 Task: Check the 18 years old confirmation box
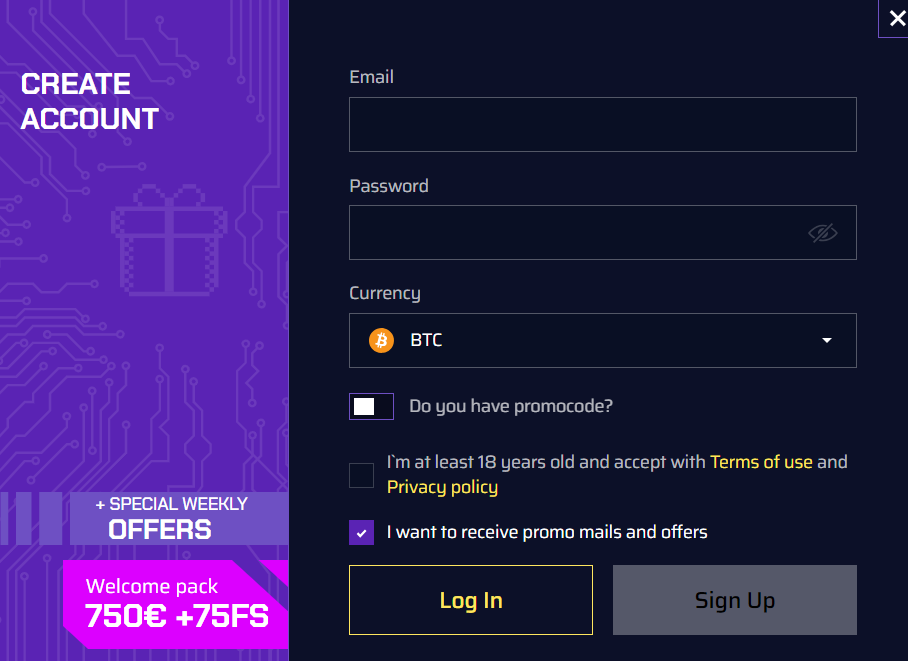(361, 475)
